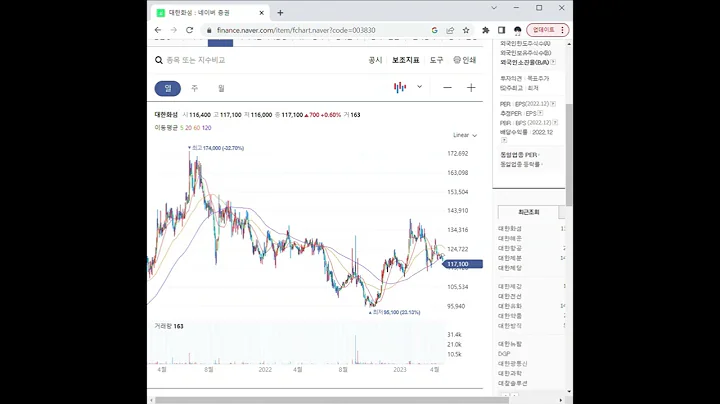Image resolution: width=720 pixels, height=404 pixels.
Task: Reload the Naver finance page
Action: (x=189, y=30)
